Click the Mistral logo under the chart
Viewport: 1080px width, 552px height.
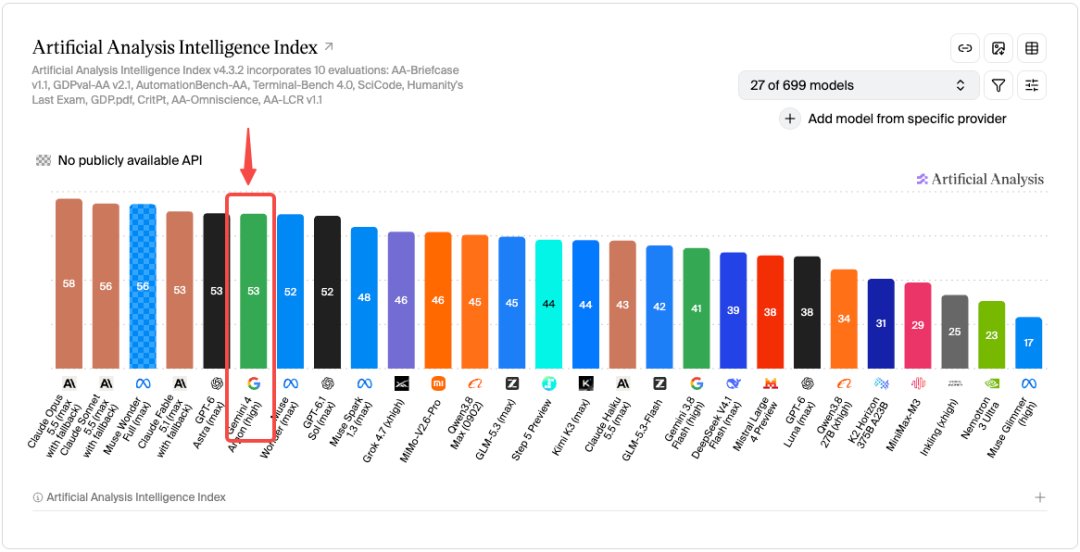click(x=770, y=384)
